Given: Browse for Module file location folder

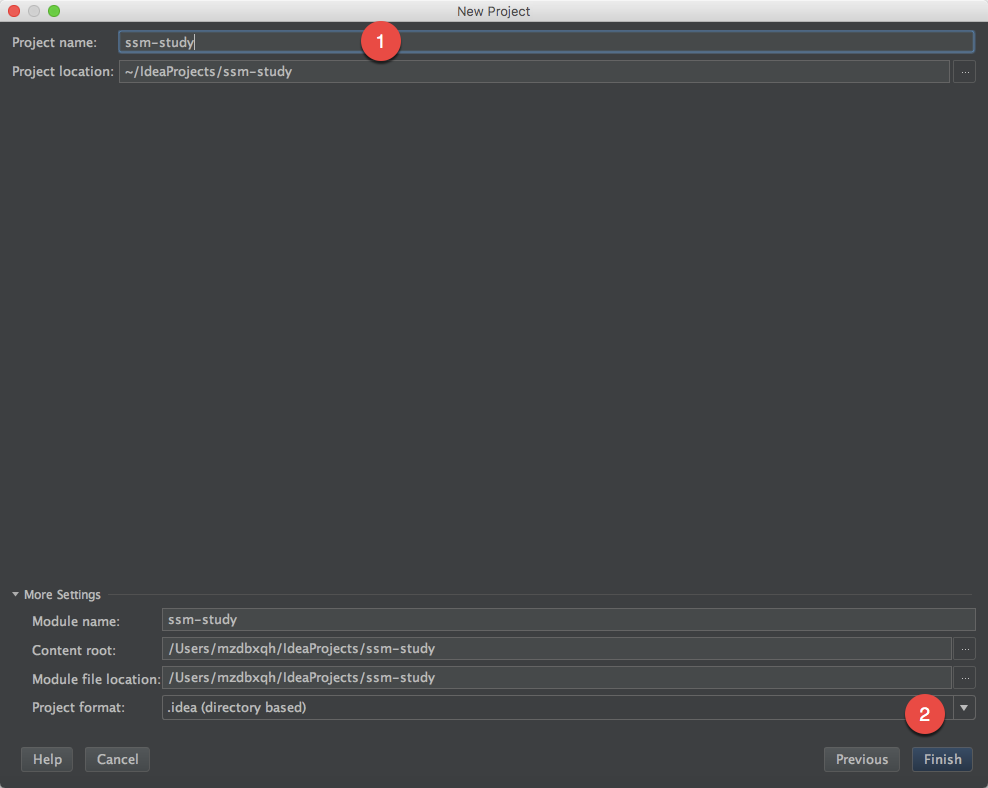Looking at the screenshot, I should [964, 678].
